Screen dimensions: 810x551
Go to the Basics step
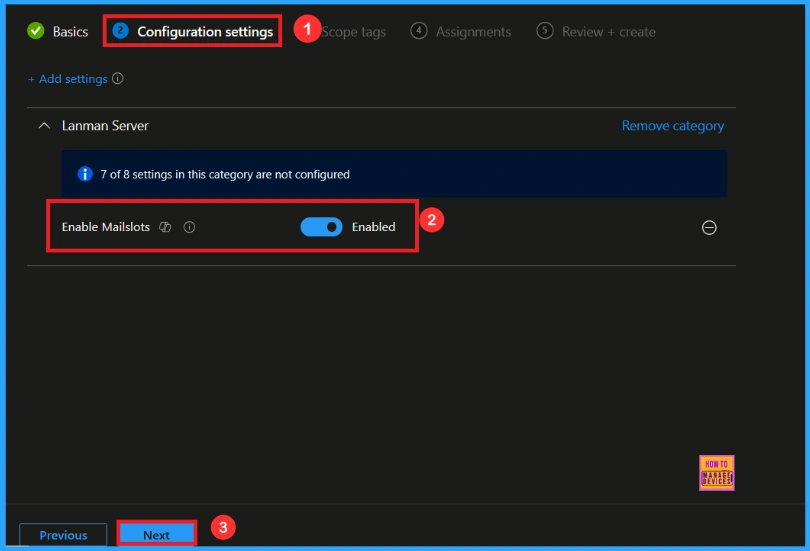click(x=70, y=32)
